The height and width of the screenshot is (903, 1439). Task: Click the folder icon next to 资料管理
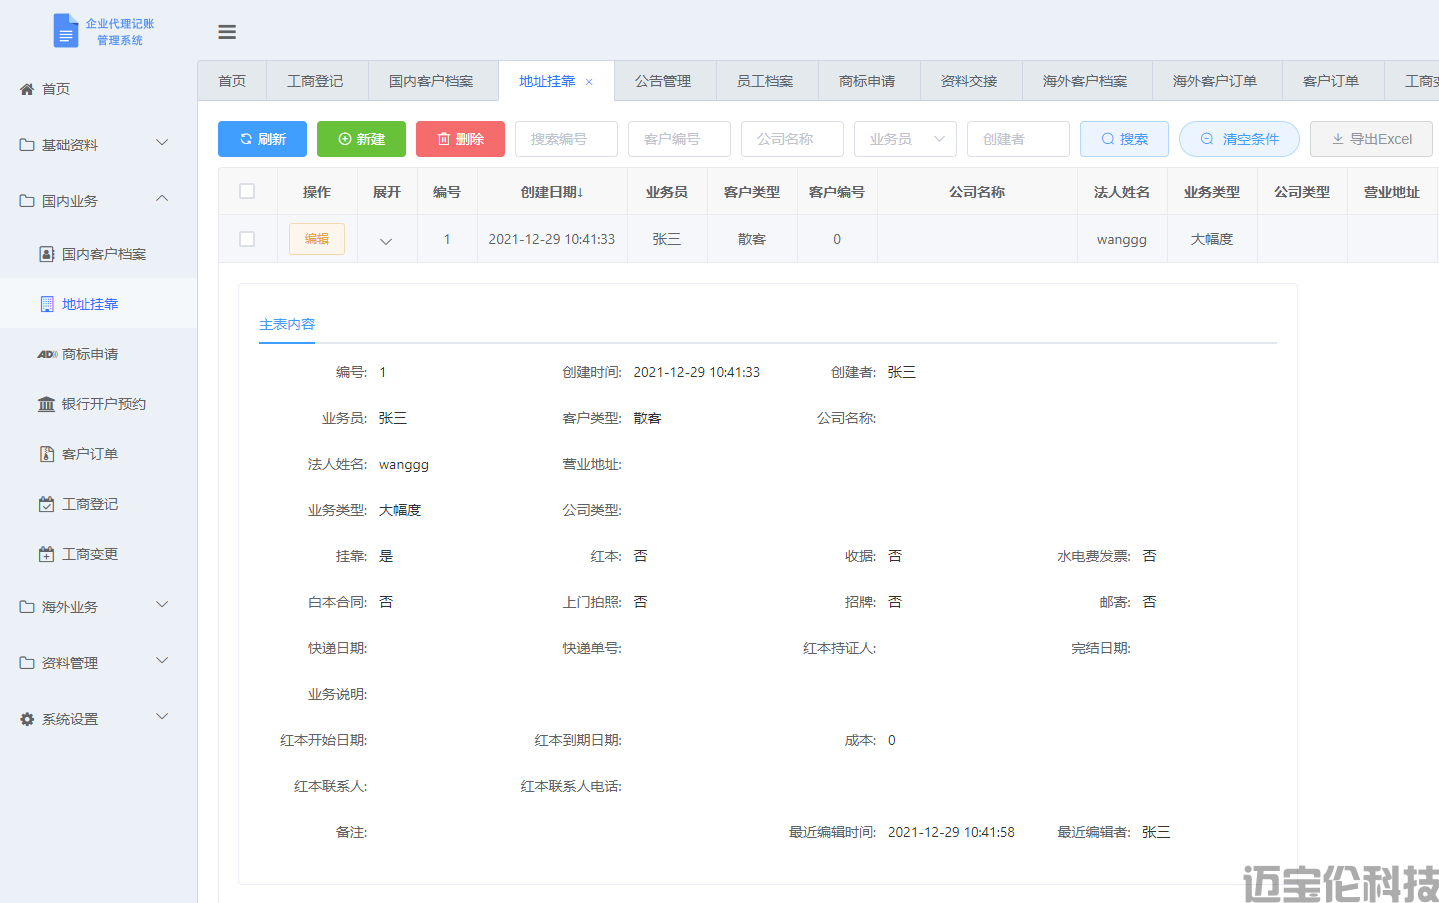point(27,663)
